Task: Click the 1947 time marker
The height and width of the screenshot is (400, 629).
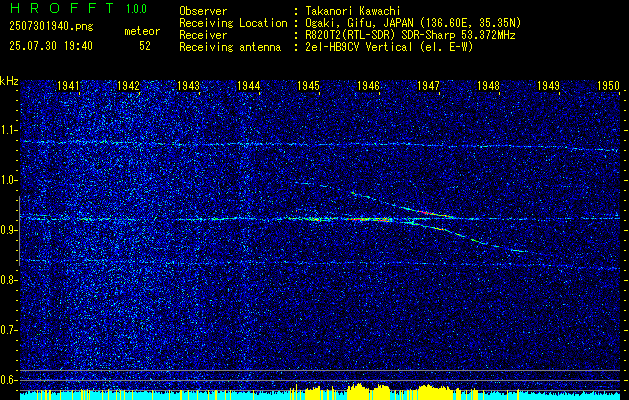Action: (428, 85)
